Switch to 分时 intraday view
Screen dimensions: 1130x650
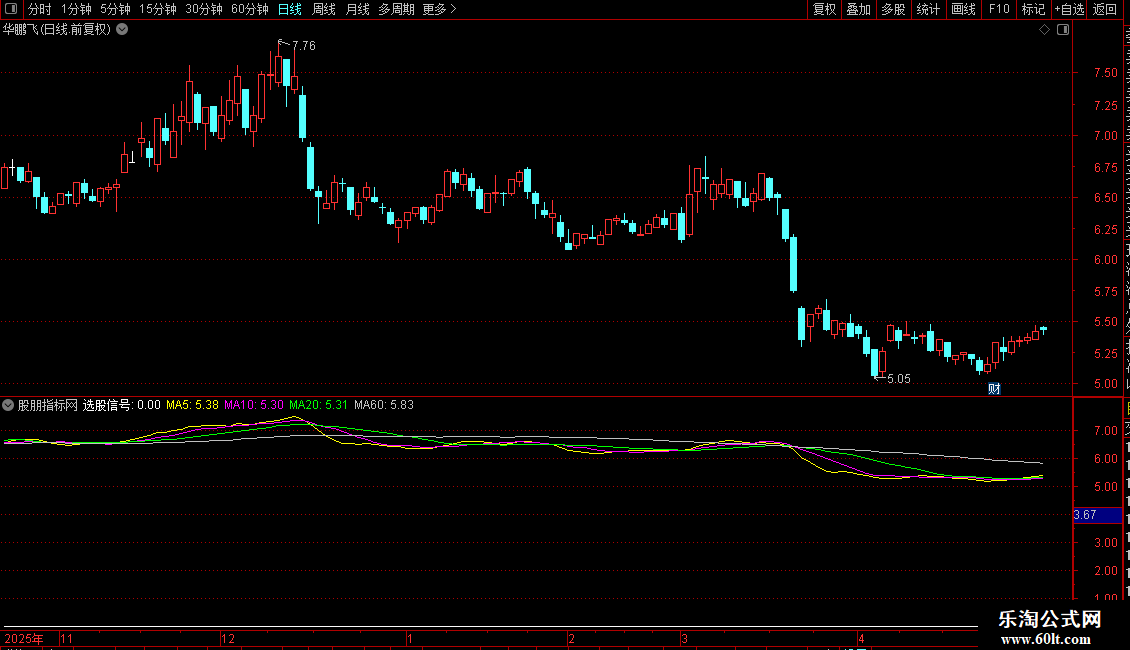pyautogui.click(x=40, y=9)
